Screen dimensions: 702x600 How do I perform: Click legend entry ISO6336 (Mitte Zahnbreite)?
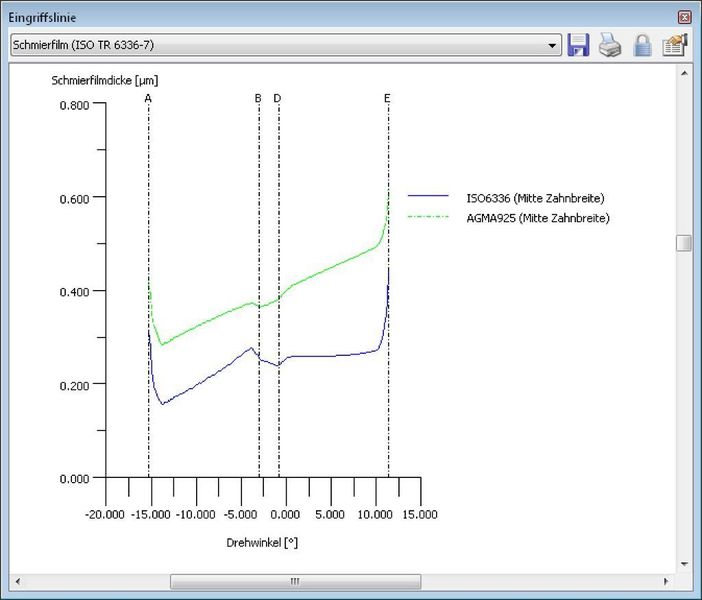535,198
